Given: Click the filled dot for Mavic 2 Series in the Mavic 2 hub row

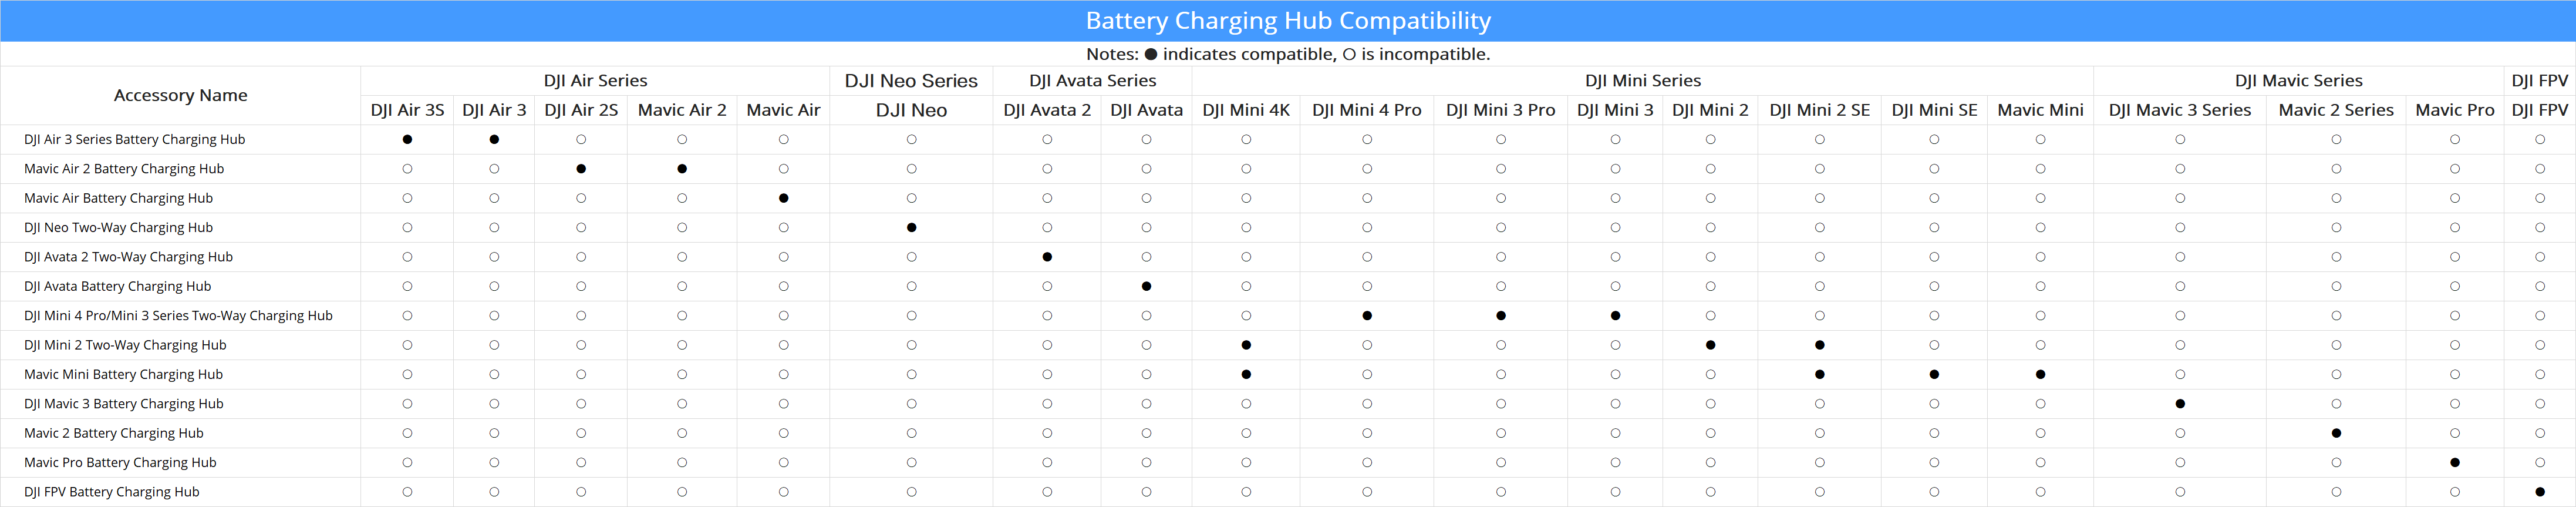Looking at the screenshot, I should pos(2336,433).
